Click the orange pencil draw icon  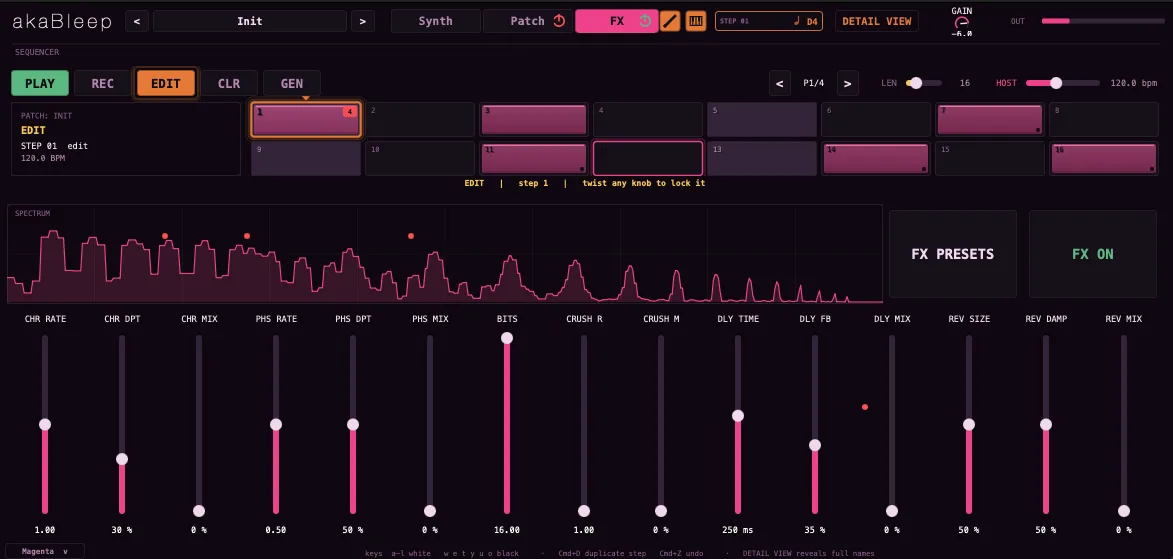point(670,21)
